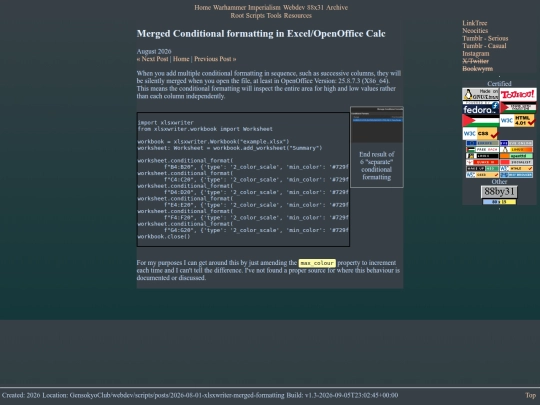
Task: Open the Warhammer nav link
Action: click(229, 8)
